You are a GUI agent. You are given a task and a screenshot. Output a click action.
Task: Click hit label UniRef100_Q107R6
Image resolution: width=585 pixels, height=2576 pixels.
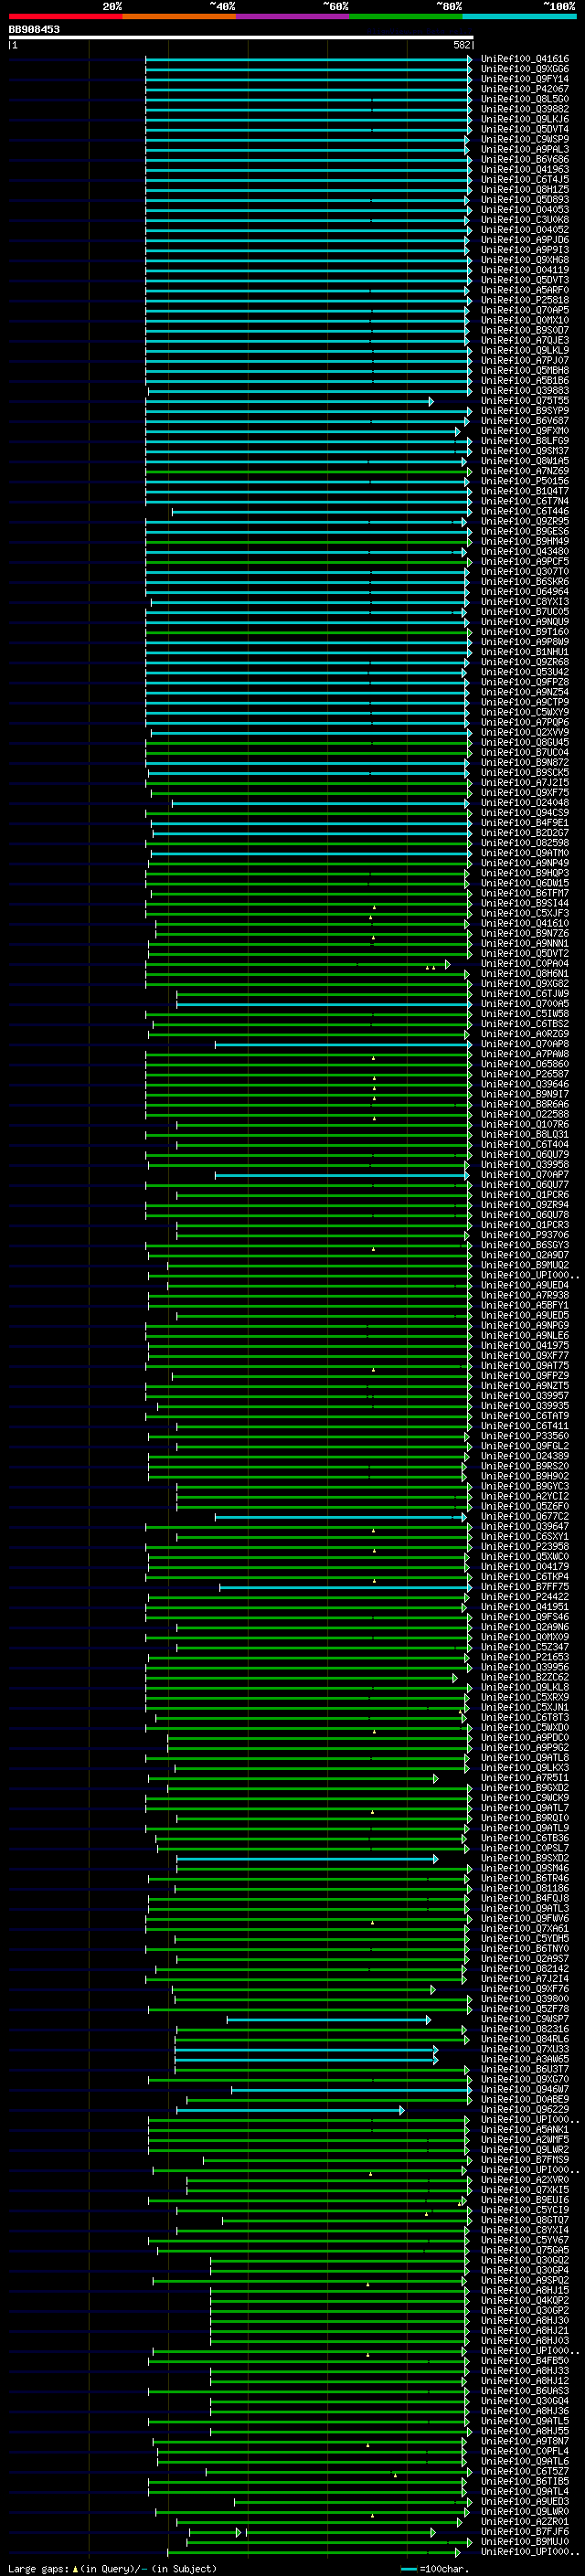[x=525, y=1124]
